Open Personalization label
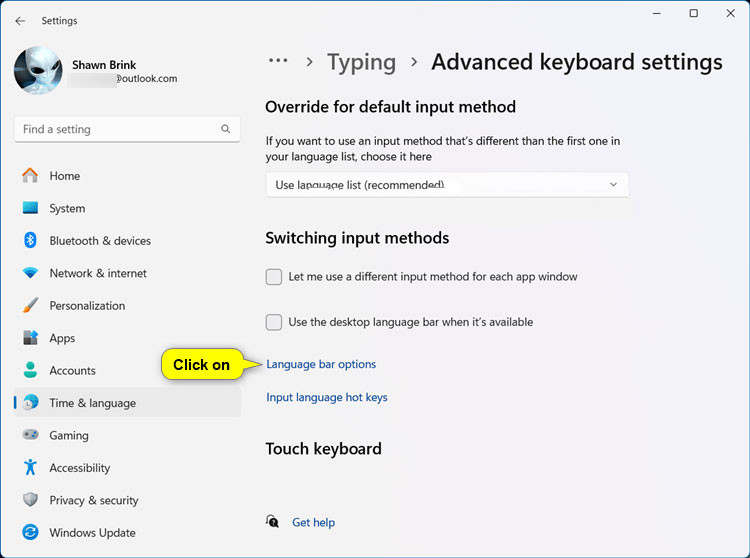This screenshot has height=558, width=750. click(87, 306)
